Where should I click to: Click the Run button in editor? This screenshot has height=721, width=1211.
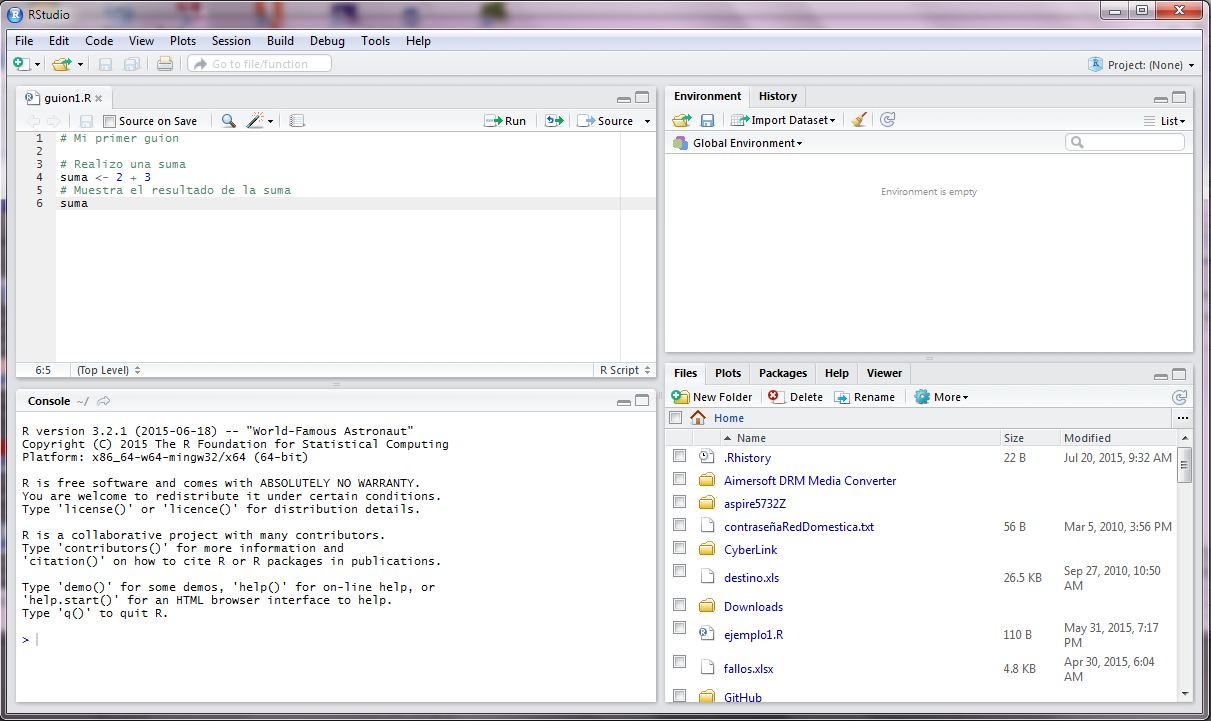[505, 121]
